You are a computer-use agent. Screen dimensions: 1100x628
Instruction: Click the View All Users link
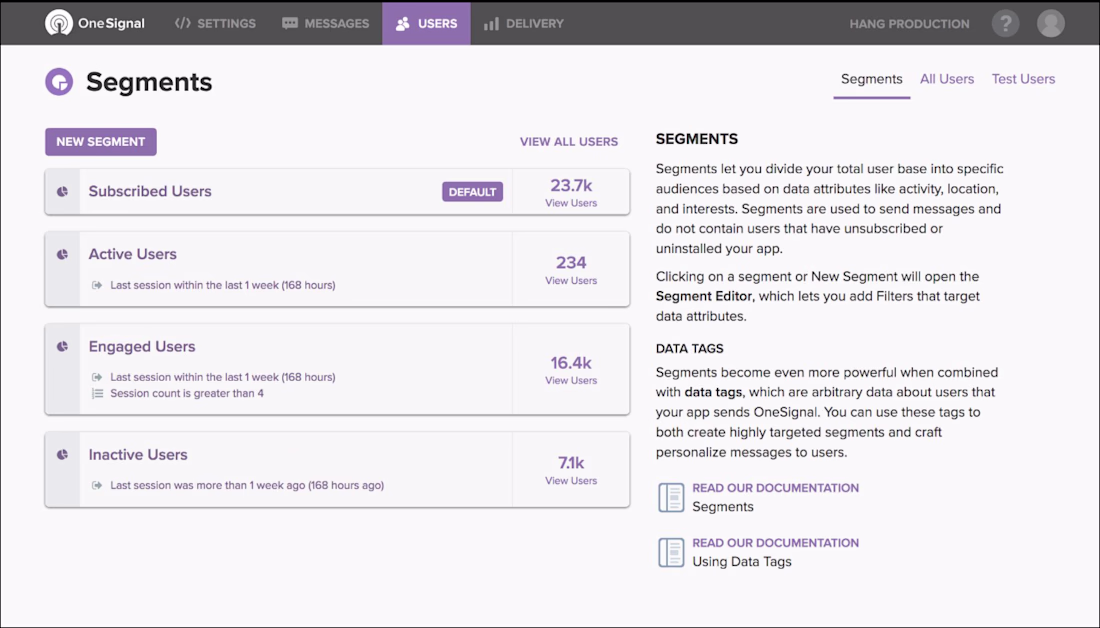(569, 142)
